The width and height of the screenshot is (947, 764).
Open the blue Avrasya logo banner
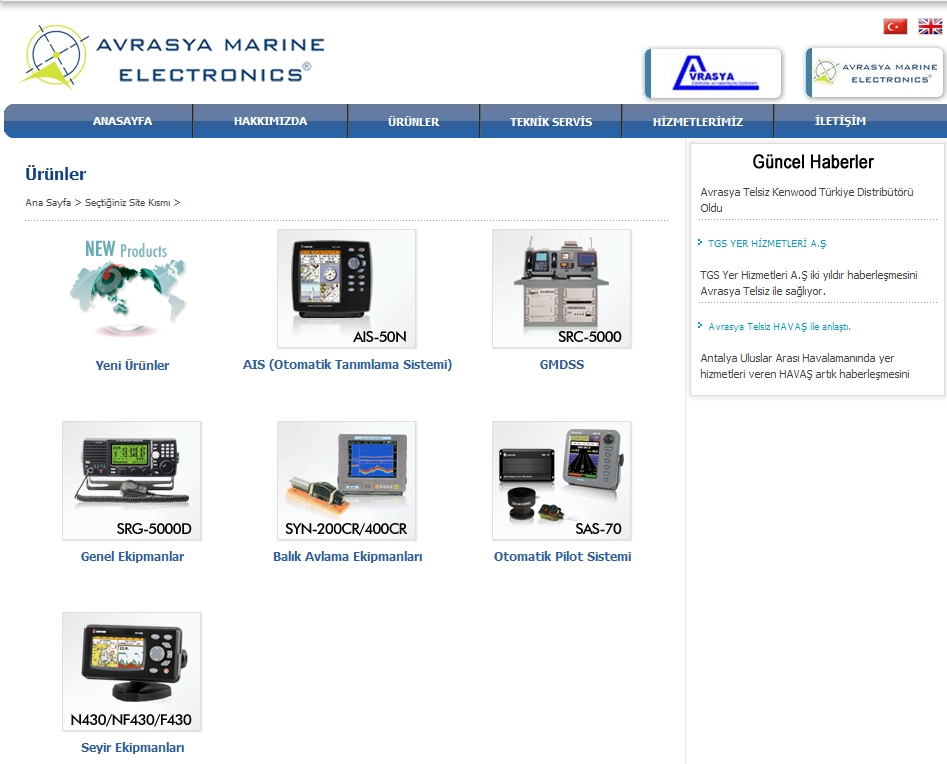713,73
